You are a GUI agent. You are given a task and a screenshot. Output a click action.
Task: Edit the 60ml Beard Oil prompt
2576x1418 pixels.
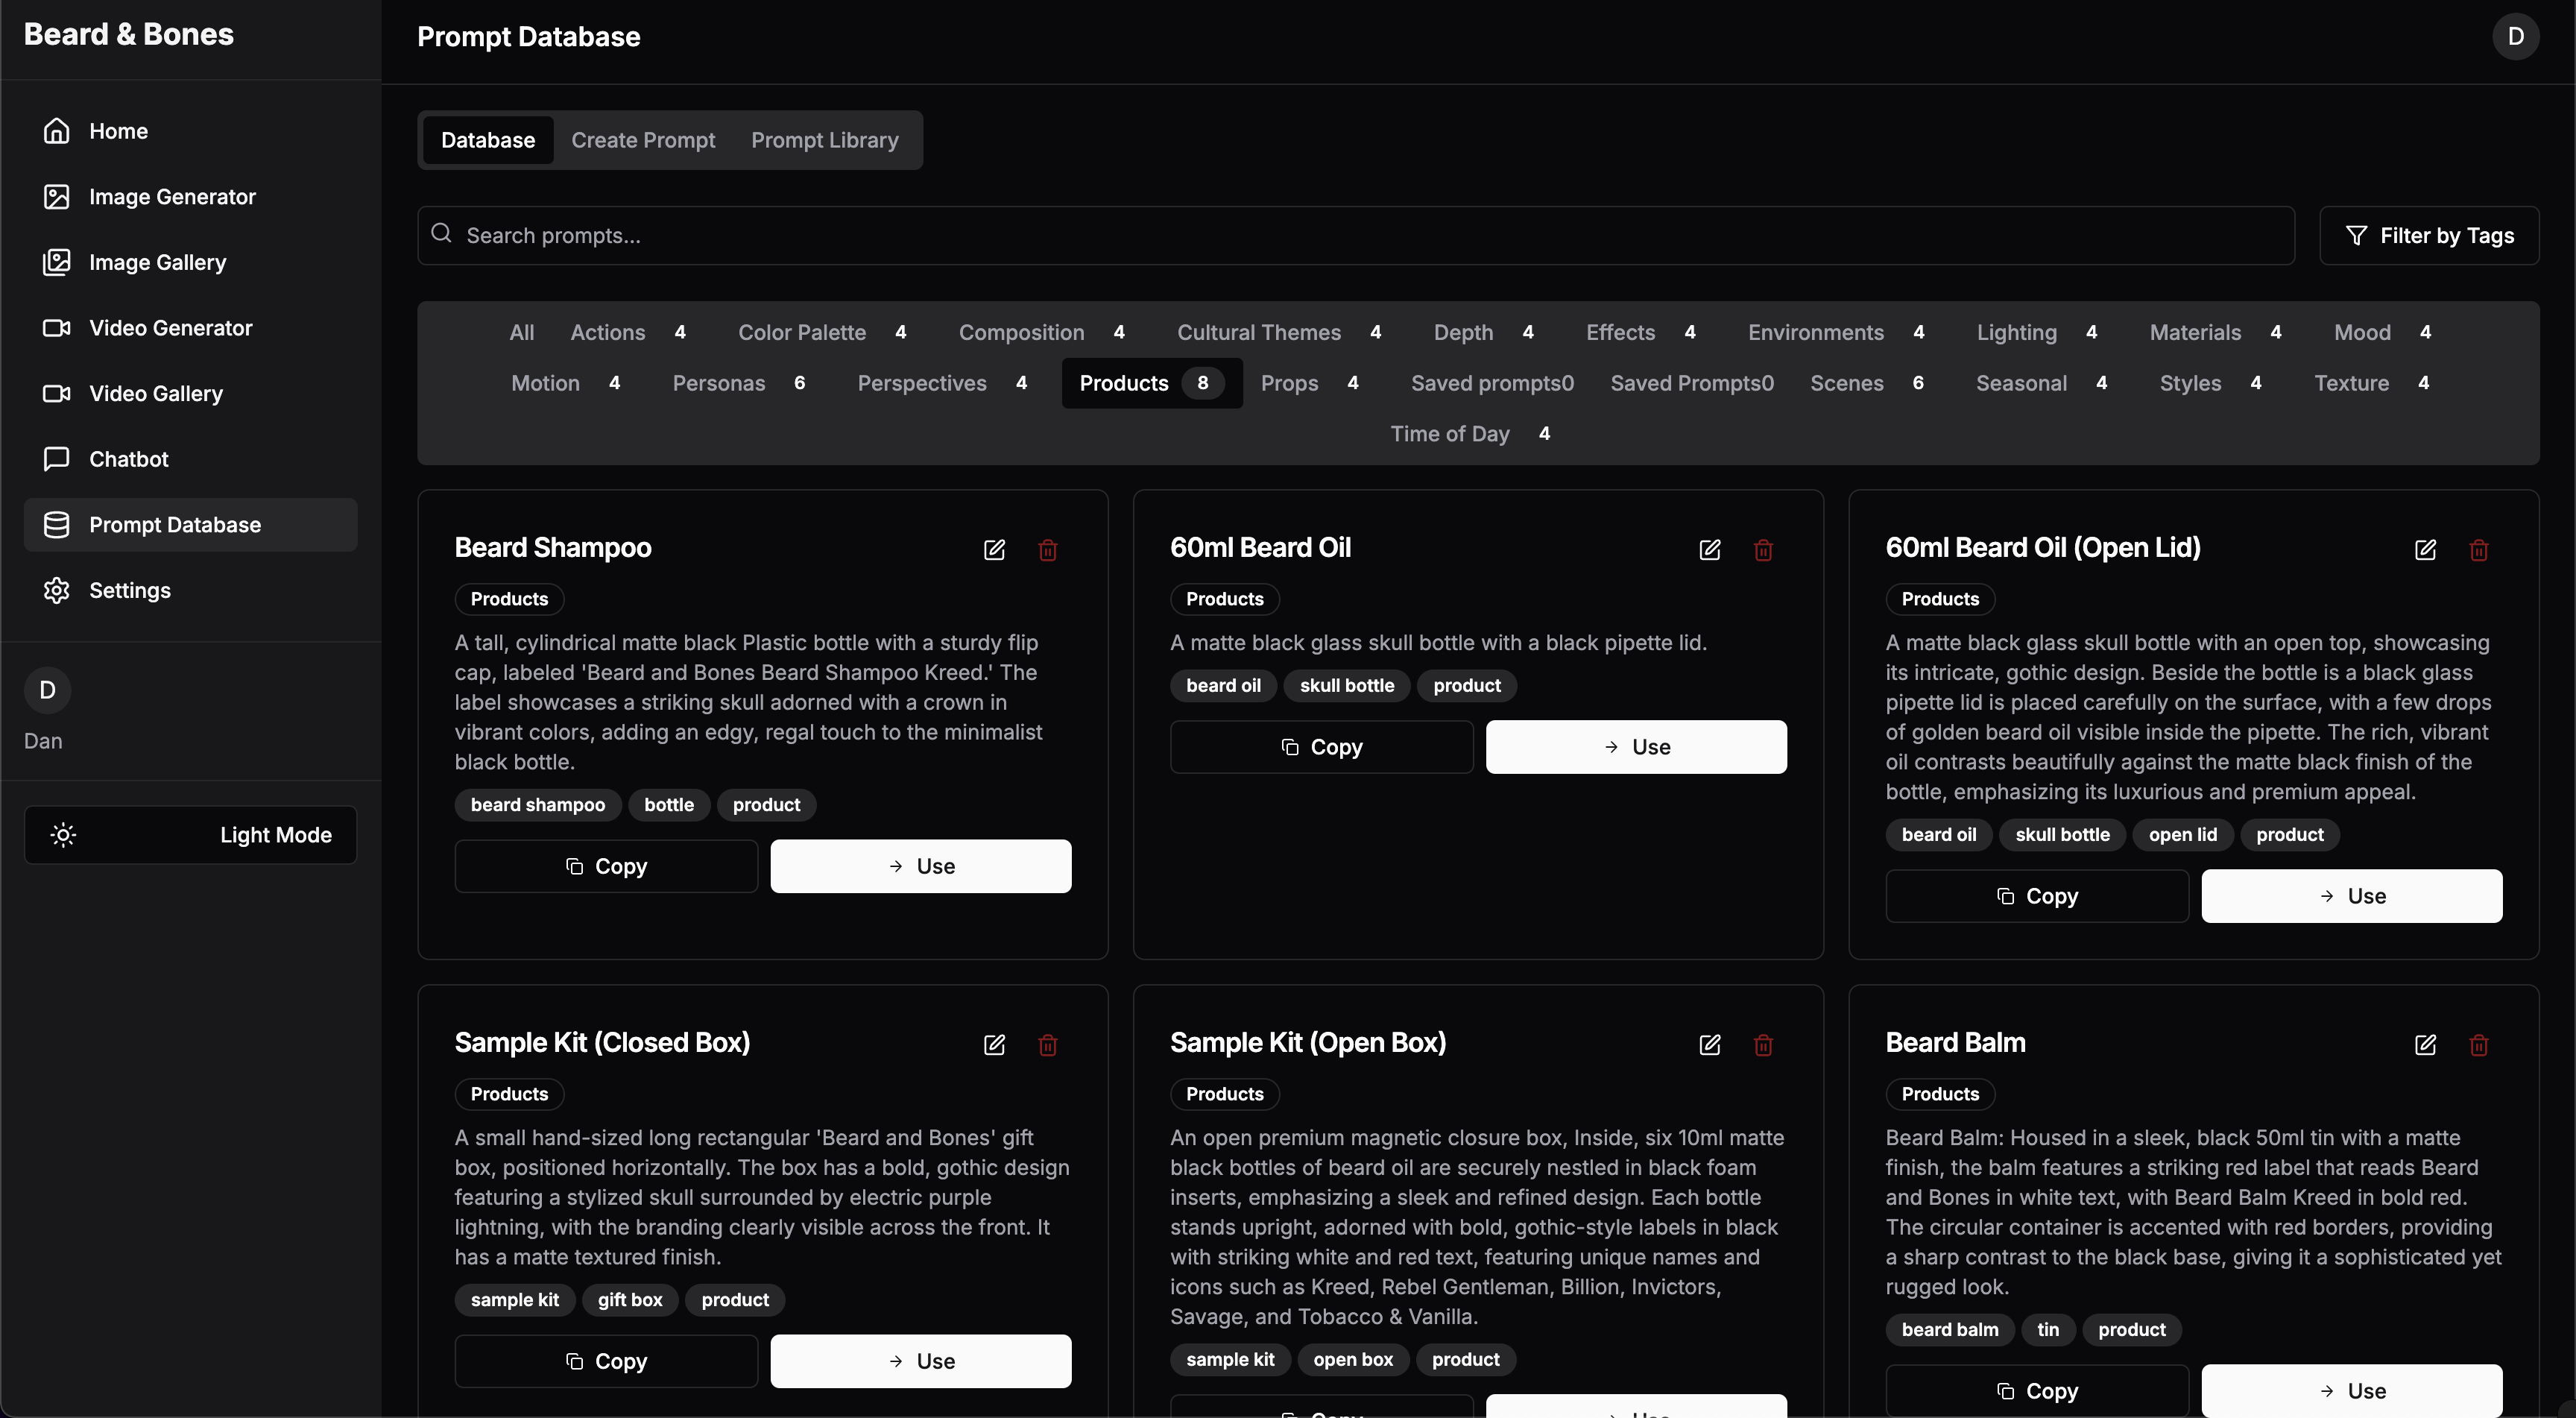1710,550
